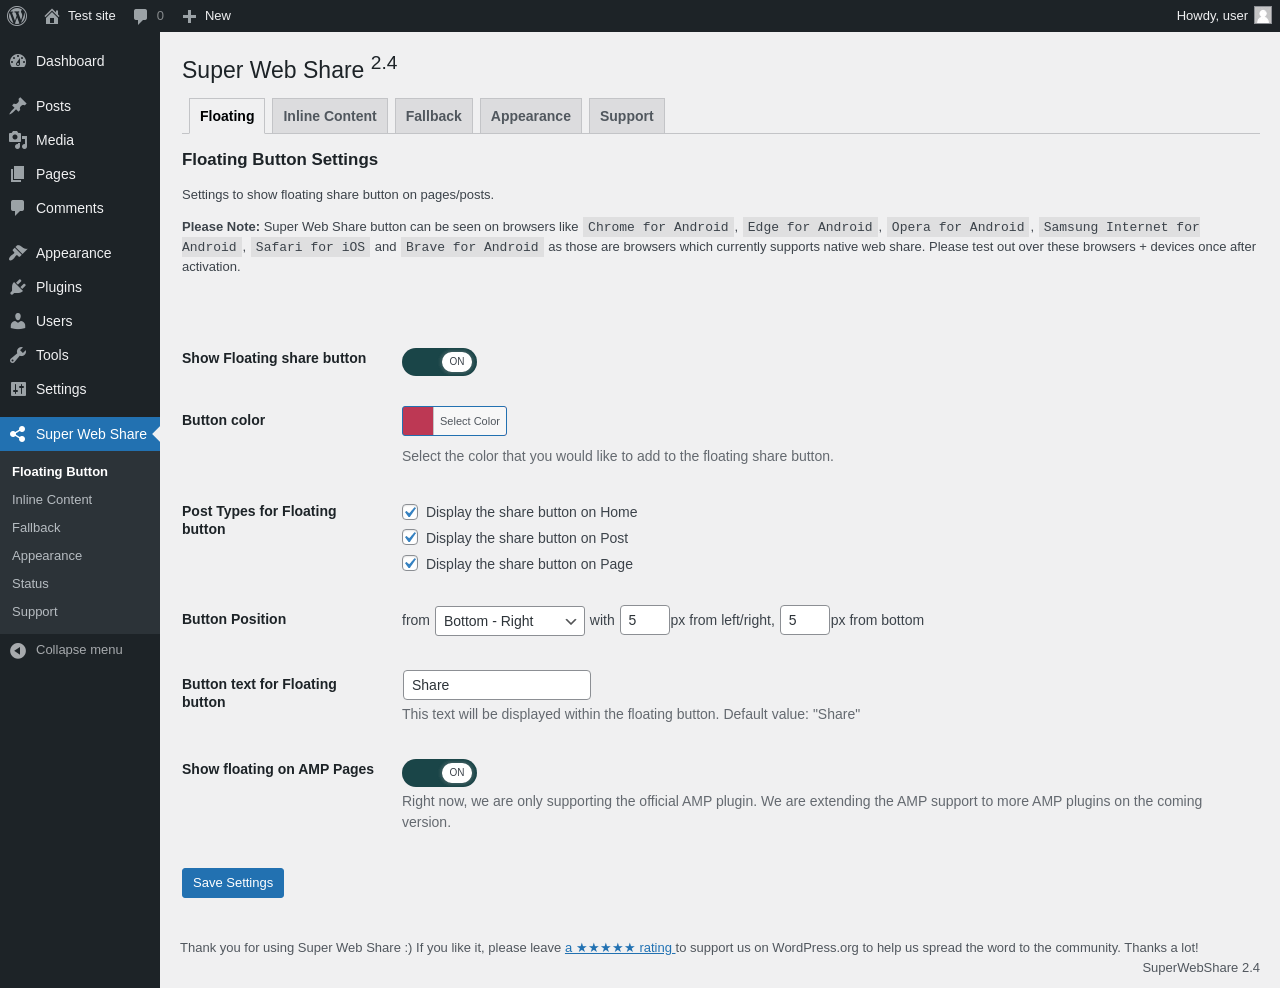Toggle the Show Floating share button switch
The width and height of the screenshot is (1280, 988).
(x=439, y=362)
